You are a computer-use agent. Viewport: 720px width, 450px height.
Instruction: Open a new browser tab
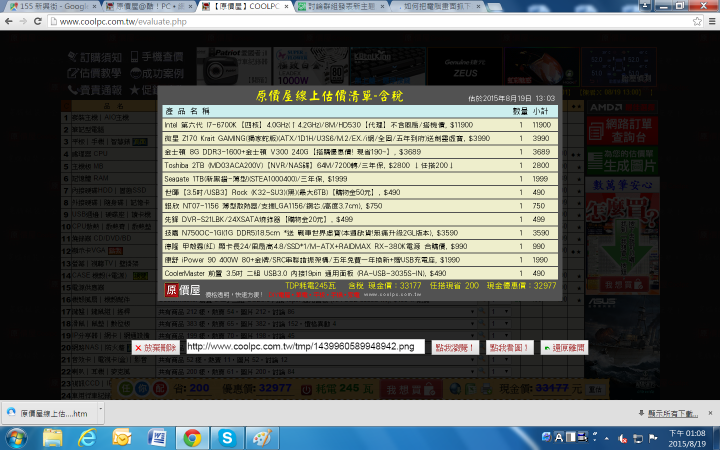pos(494,6)
